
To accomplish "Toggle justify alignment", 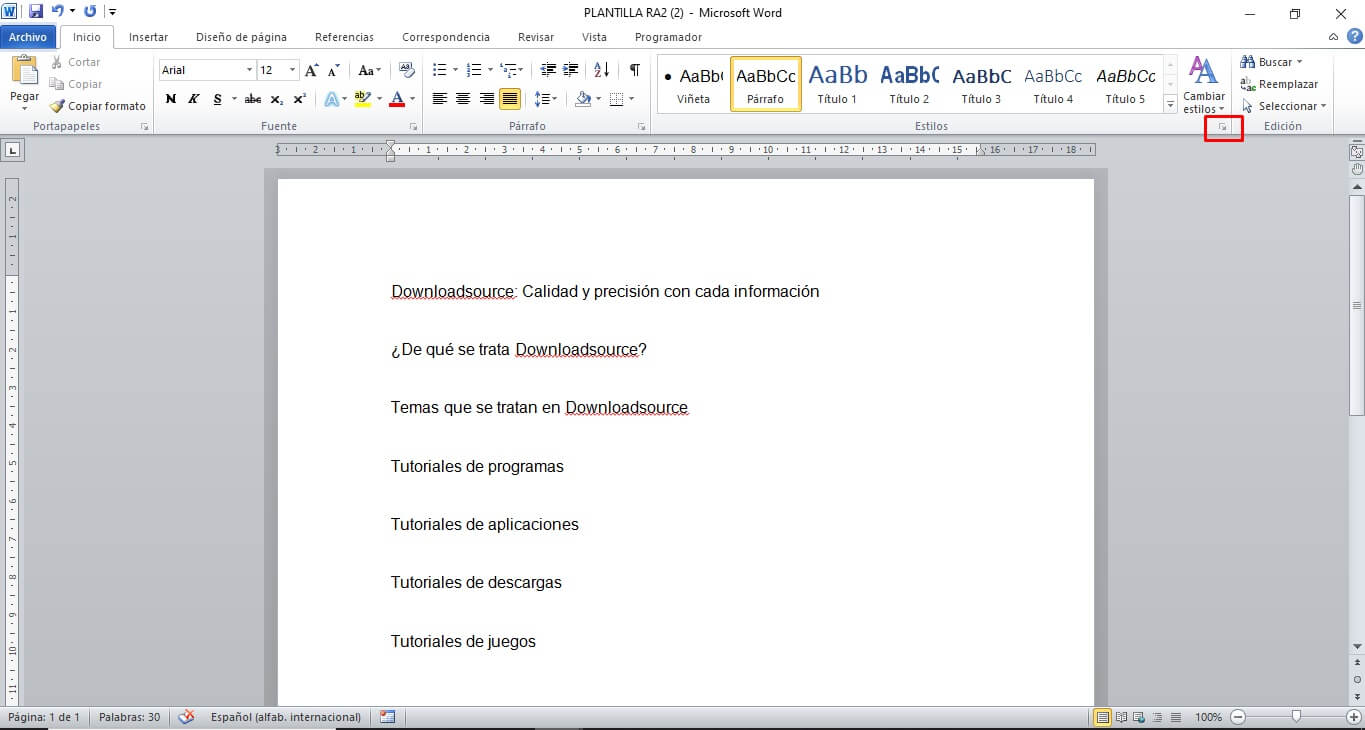I will pyautogui.click(x=510, y=99).
